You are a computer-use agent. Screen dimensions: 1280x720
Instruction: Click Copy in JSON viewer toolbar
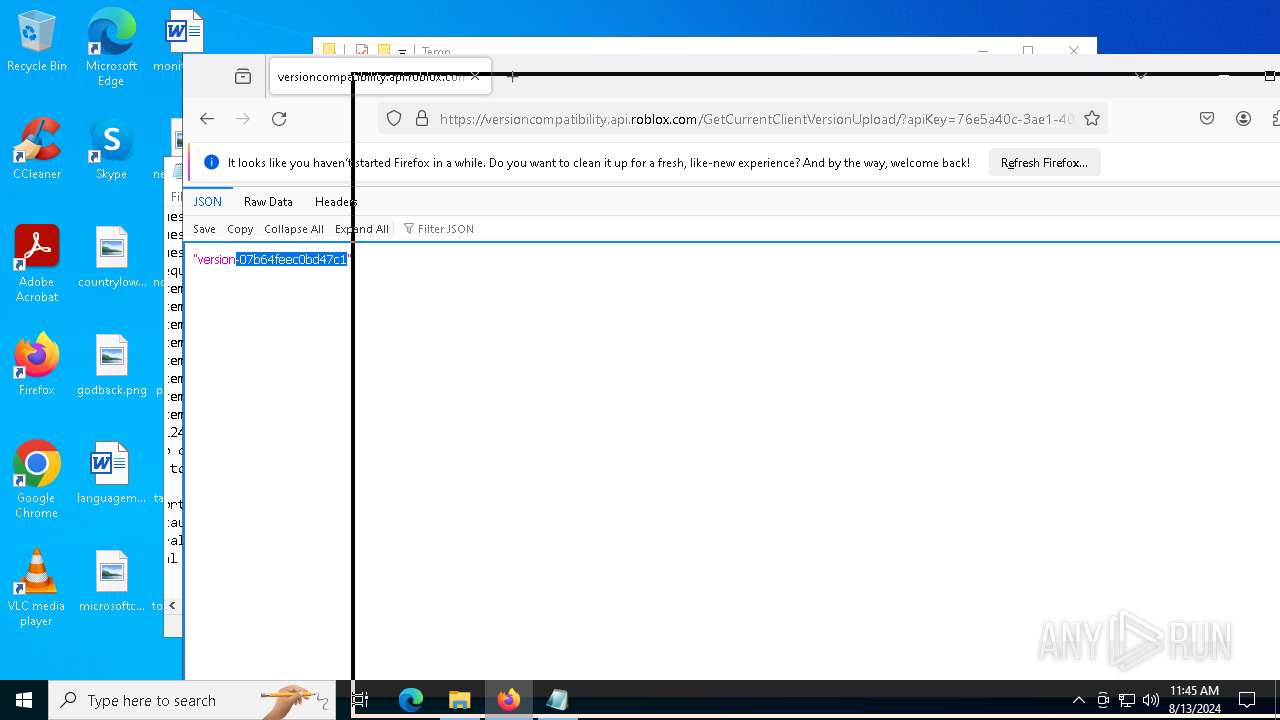click(240, 229)
